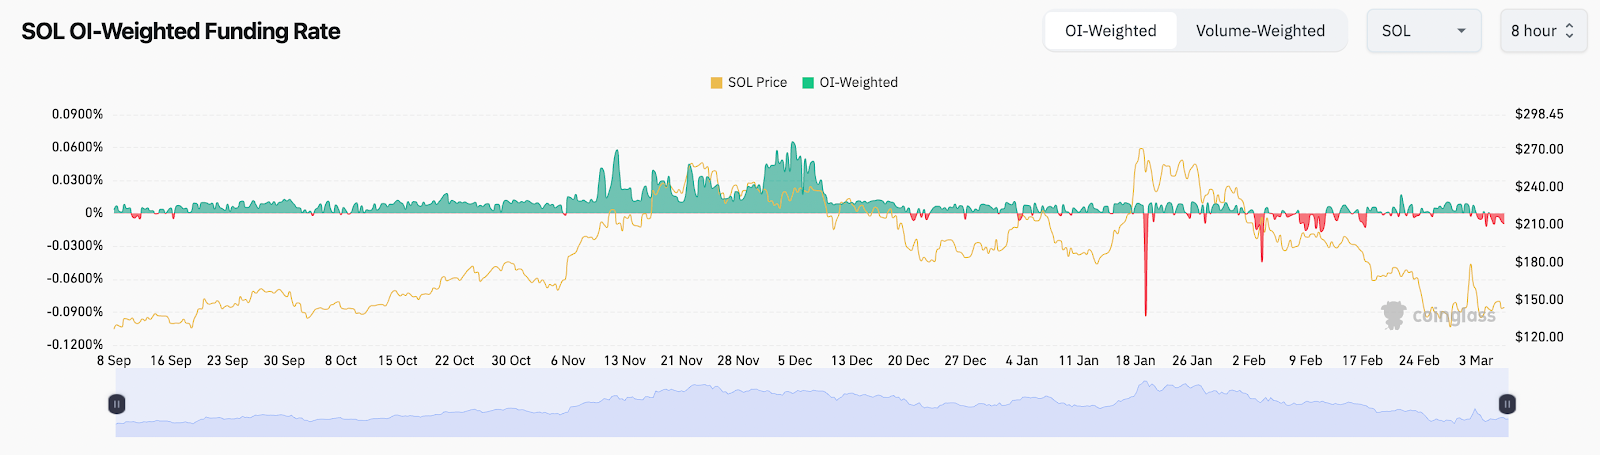This screenshot has height=455, width=1600.
Task: Click the left range slider handle
Action: click(x=117, y=404)
